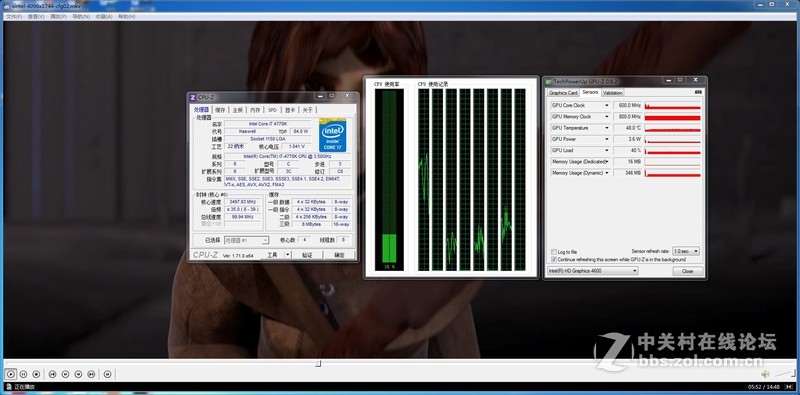Switch to the 关于 tab in CPU-Z
The width and height of the screenshot is (800, 395).
point(307,110)
